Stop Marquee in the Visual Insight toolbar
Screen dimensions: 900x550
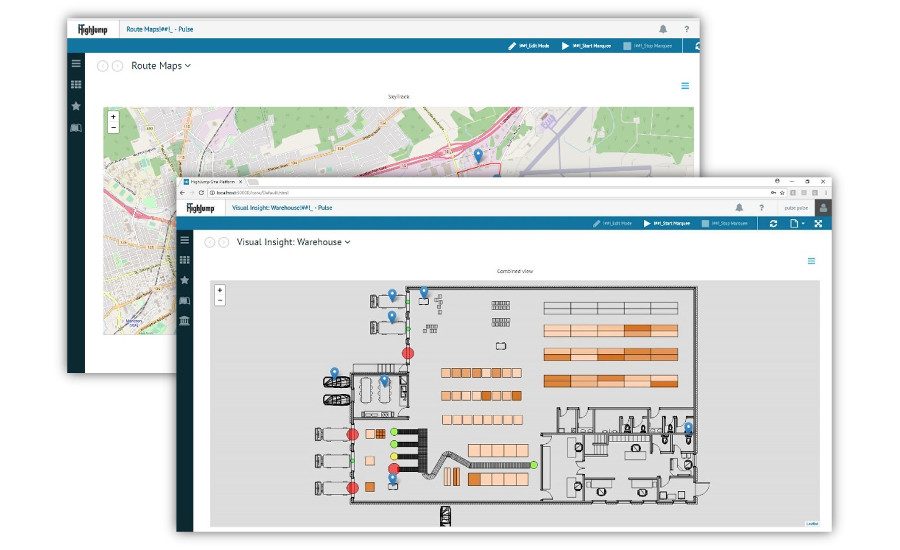pos(725,223)
